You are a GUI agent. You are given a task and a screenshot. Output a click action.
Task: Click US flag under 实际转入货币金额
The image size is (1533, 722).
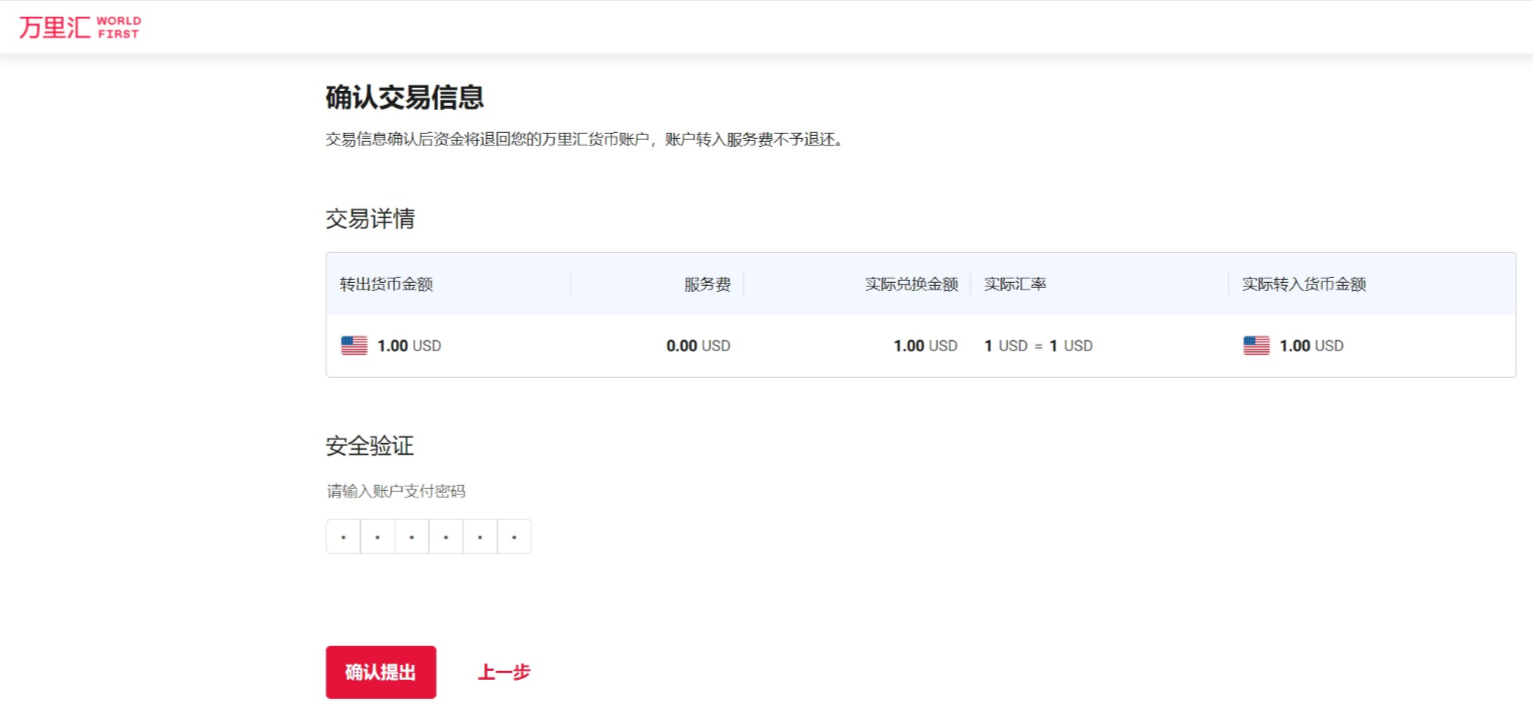pos(1256,346)
